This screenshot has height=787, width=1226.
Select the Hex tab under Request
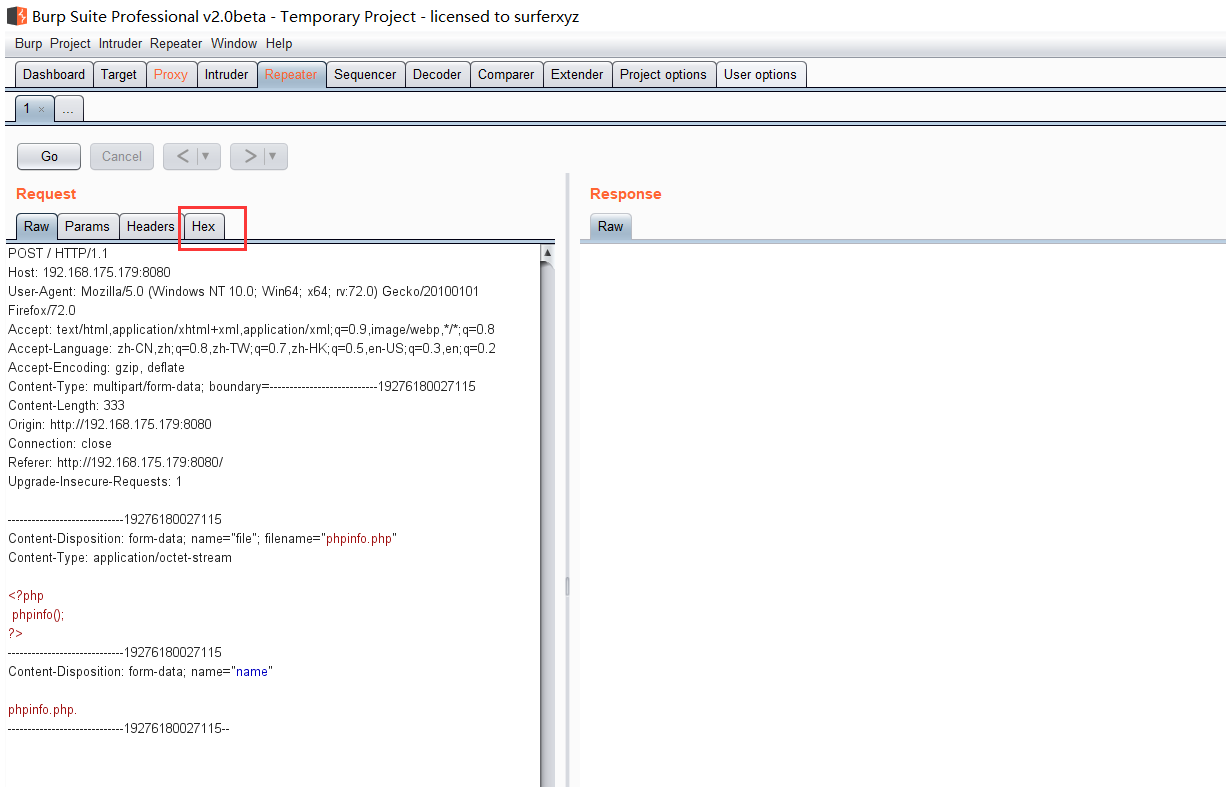(x=204, y=227)
